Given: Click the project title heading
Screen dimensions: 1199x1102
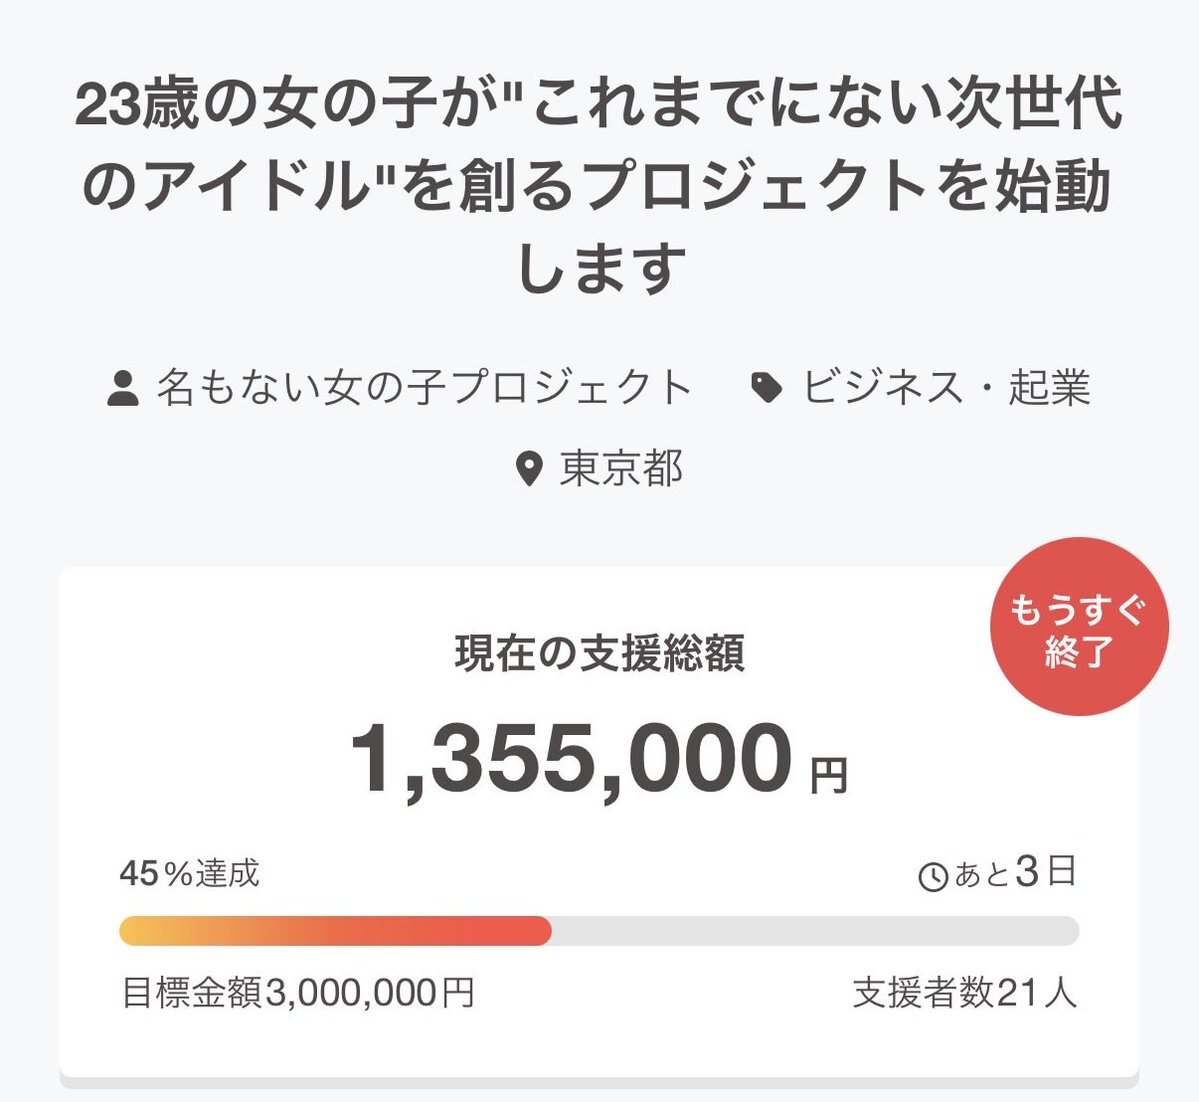Looking at the screenshot, I should point(599,188).
